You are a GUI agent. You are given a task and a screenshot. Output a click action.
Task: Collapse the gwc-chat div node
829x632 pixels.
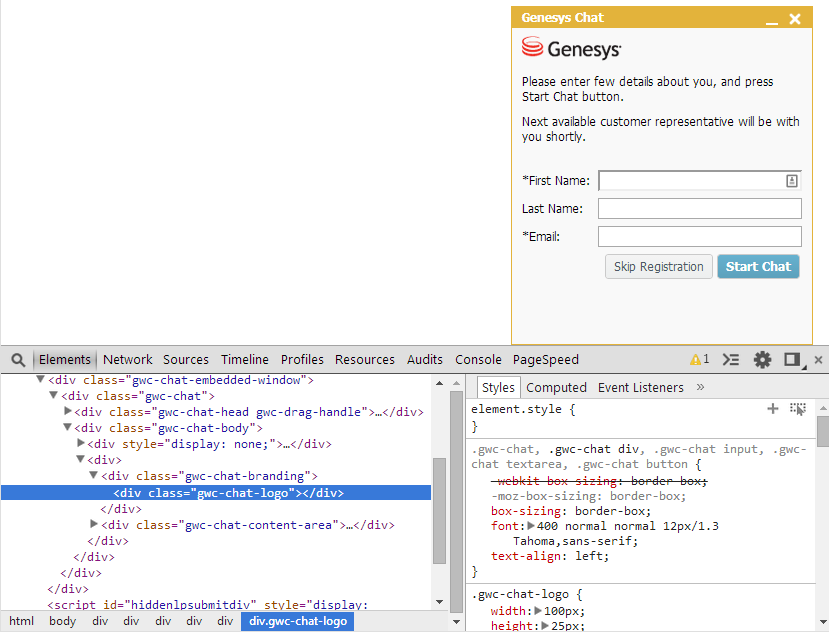[x=53, y=395]
